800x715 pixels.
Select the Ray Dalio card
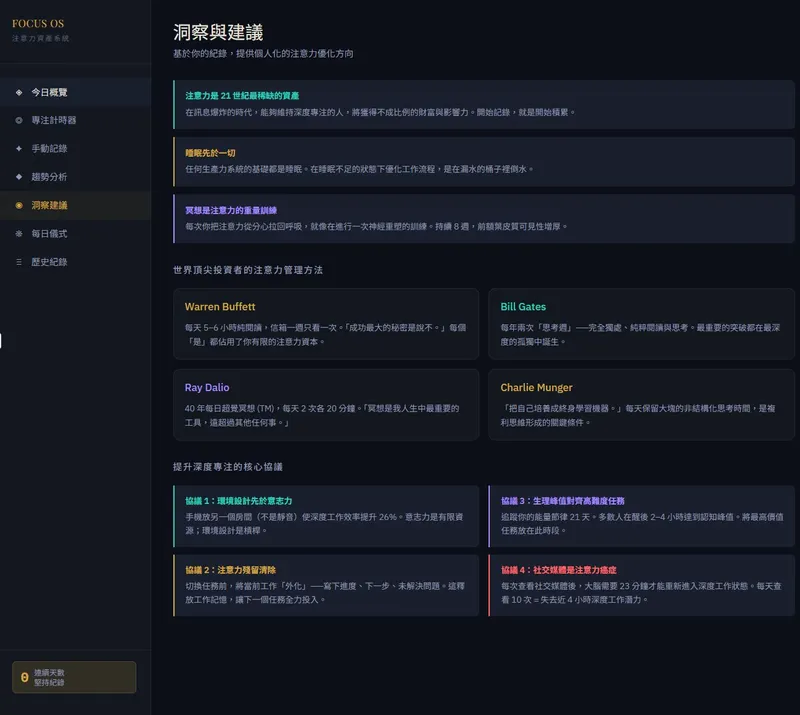[x=326, y=405]
